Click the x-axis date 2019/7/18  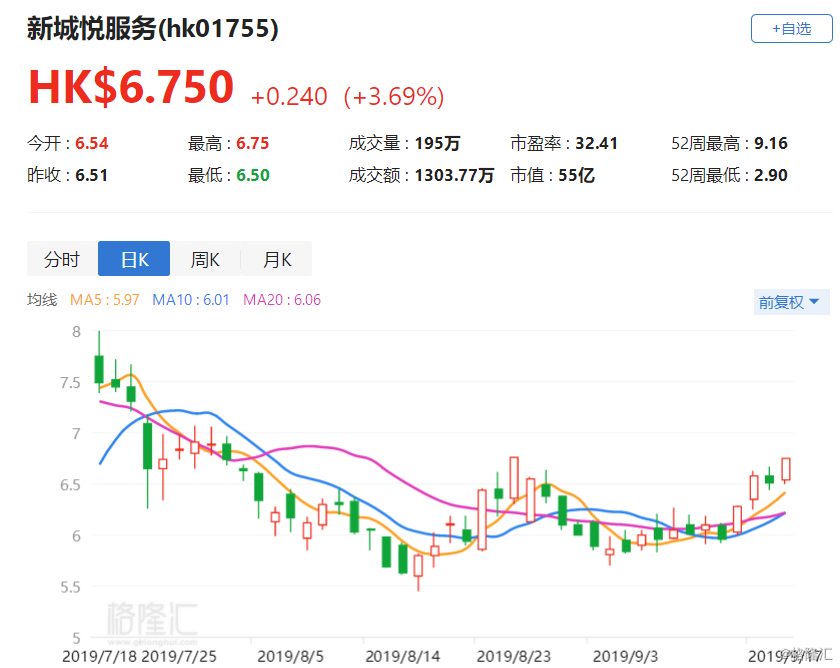100,657
